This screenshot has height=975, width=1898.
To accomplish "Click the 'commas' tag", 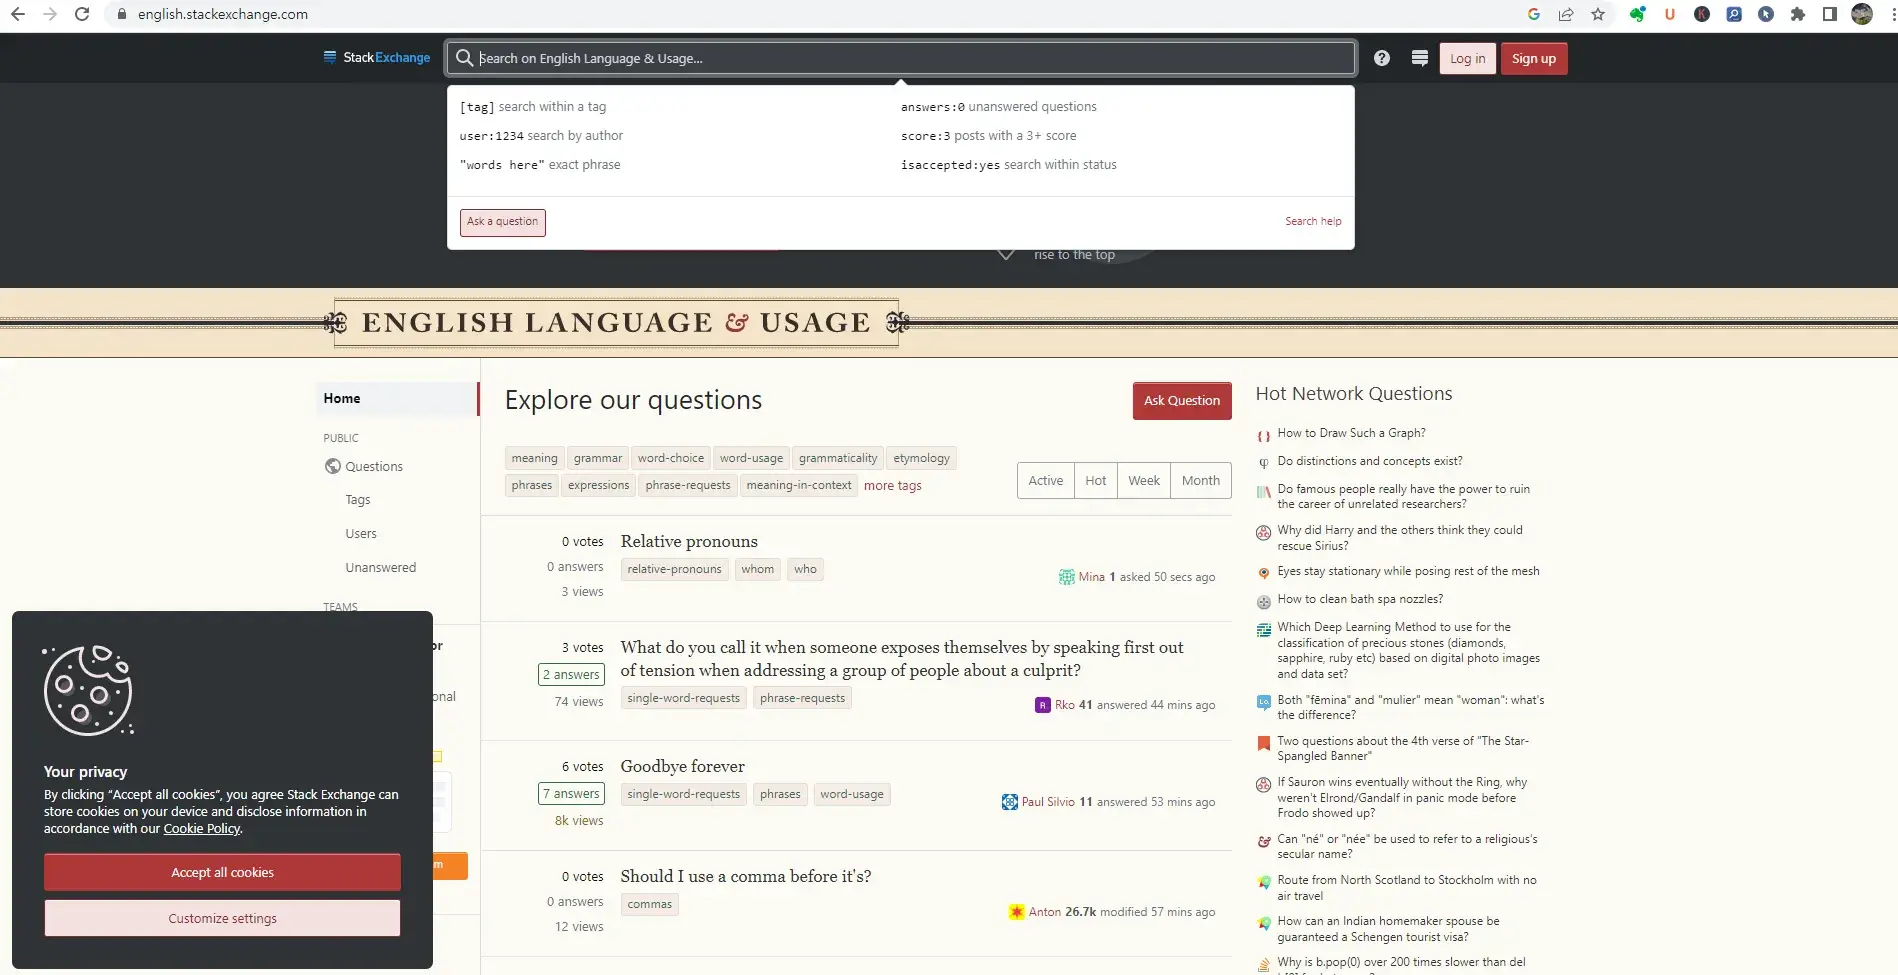I will click(650, 904).
